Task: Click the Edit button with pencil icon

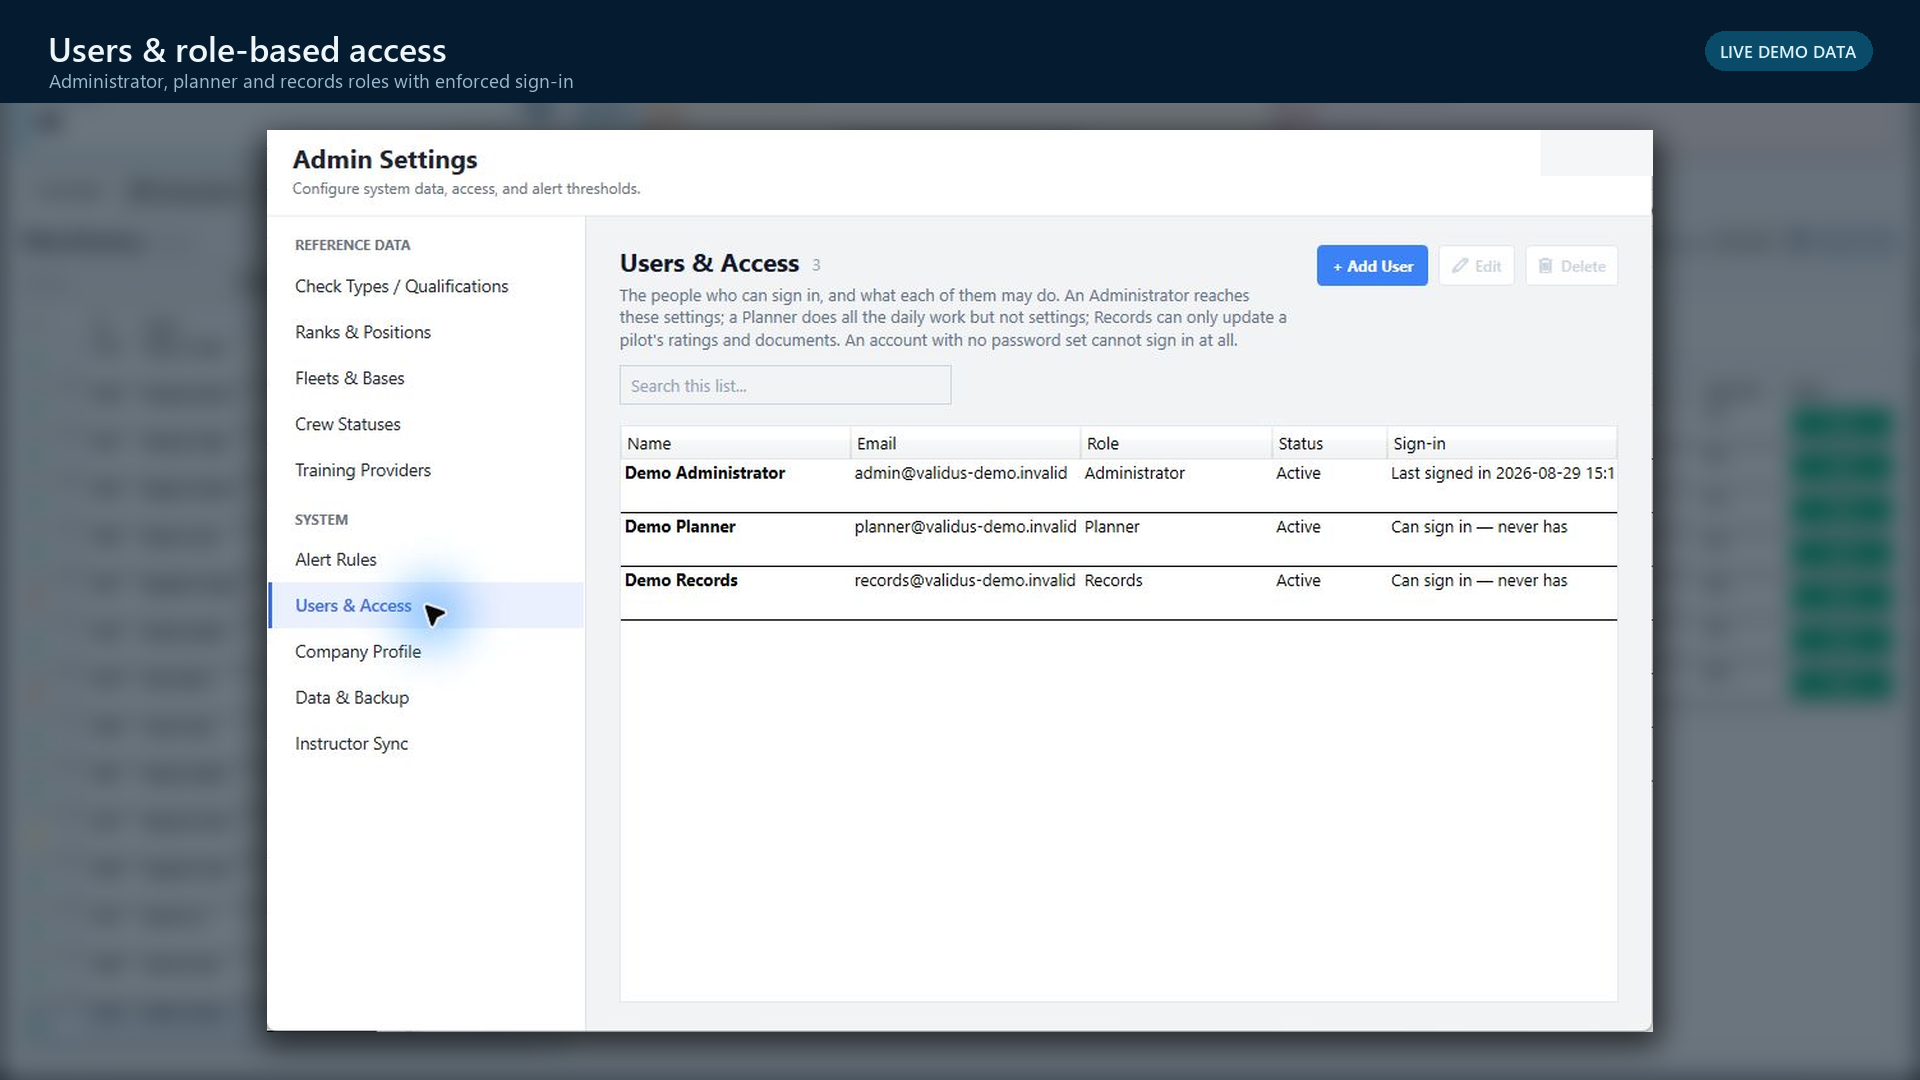Action: pyautogui.click(x=1476, y=266)
